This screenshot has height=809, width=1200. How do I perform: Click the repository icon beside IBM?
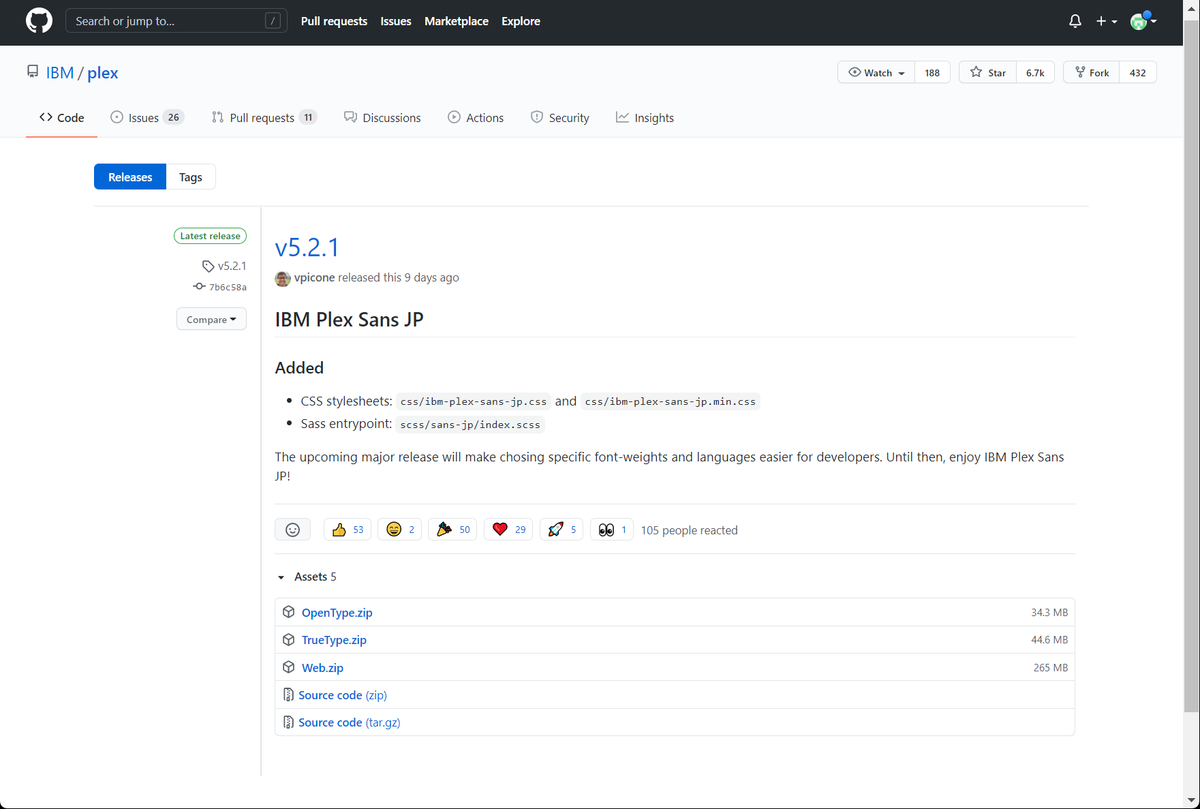pyautogui.click(x=33, y=73)
